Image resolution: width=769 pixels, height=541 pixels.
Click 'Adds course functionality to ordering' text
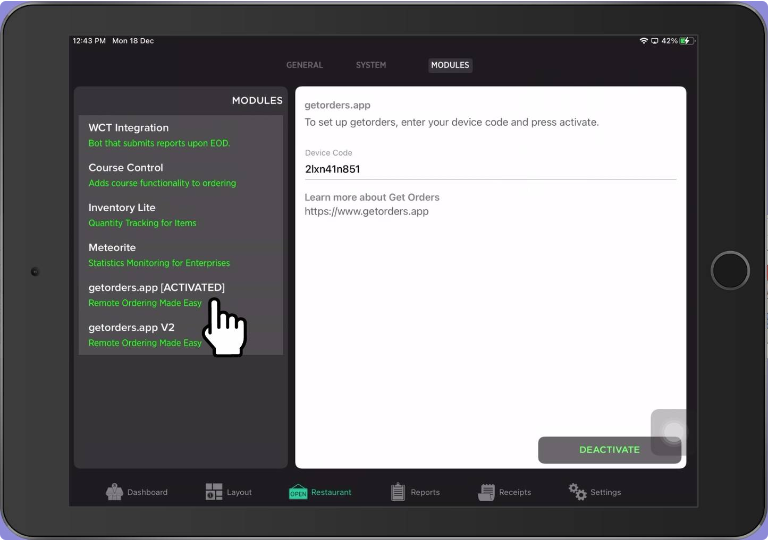pyautogui.click(x=162, y=183)
